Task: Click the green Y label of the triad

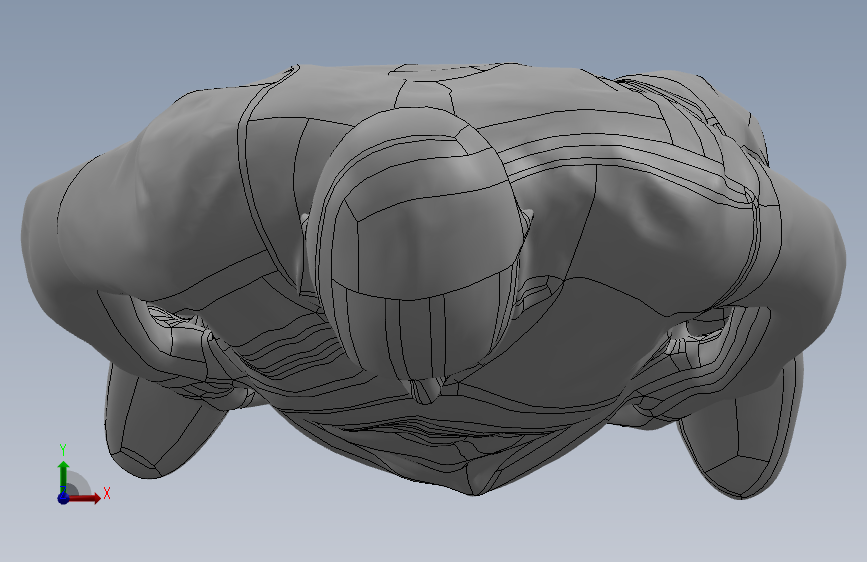Action: point(63,450)
